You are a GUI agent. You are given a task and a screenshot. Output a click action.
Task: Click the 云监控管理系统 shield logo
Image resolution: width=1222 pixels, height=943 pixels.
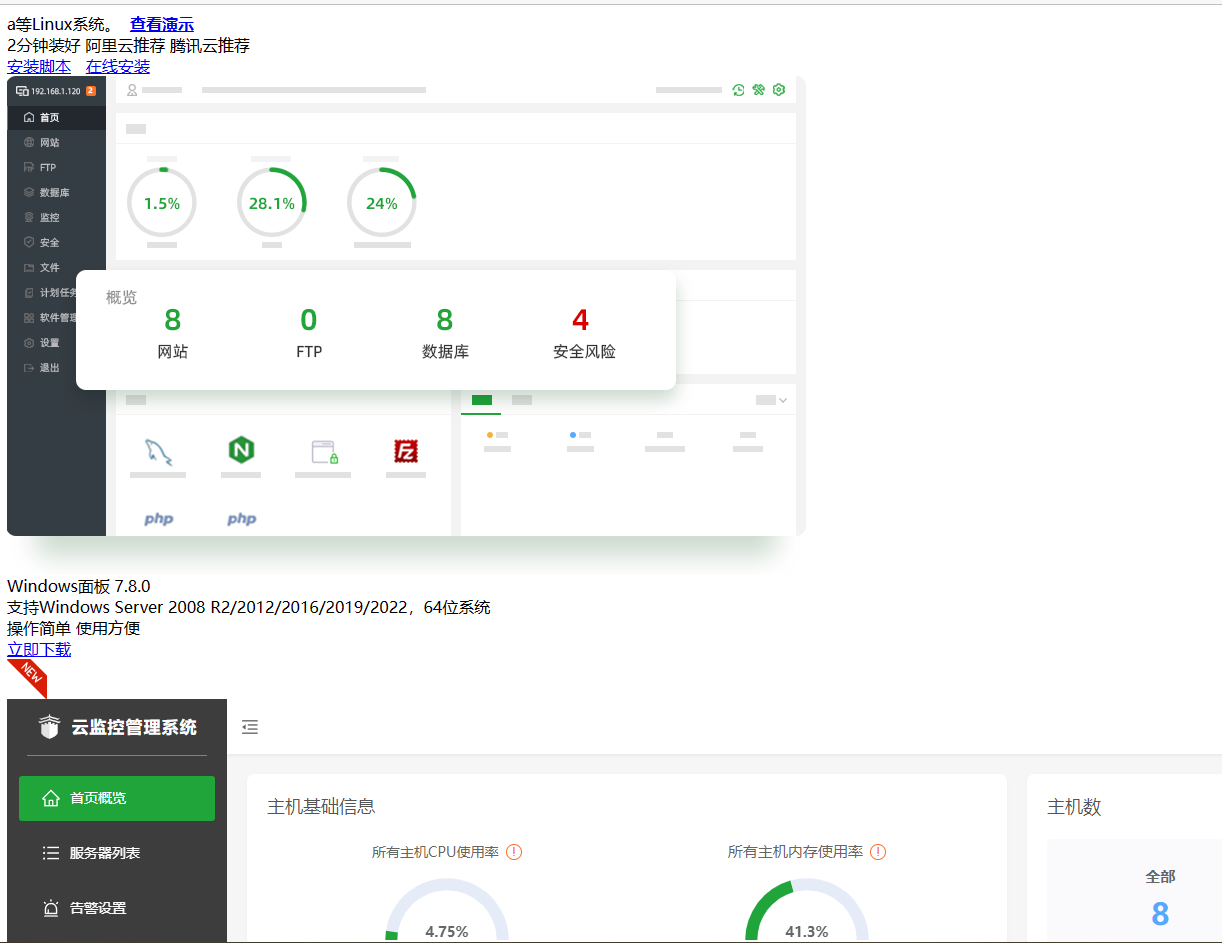[x=49, y=727]
